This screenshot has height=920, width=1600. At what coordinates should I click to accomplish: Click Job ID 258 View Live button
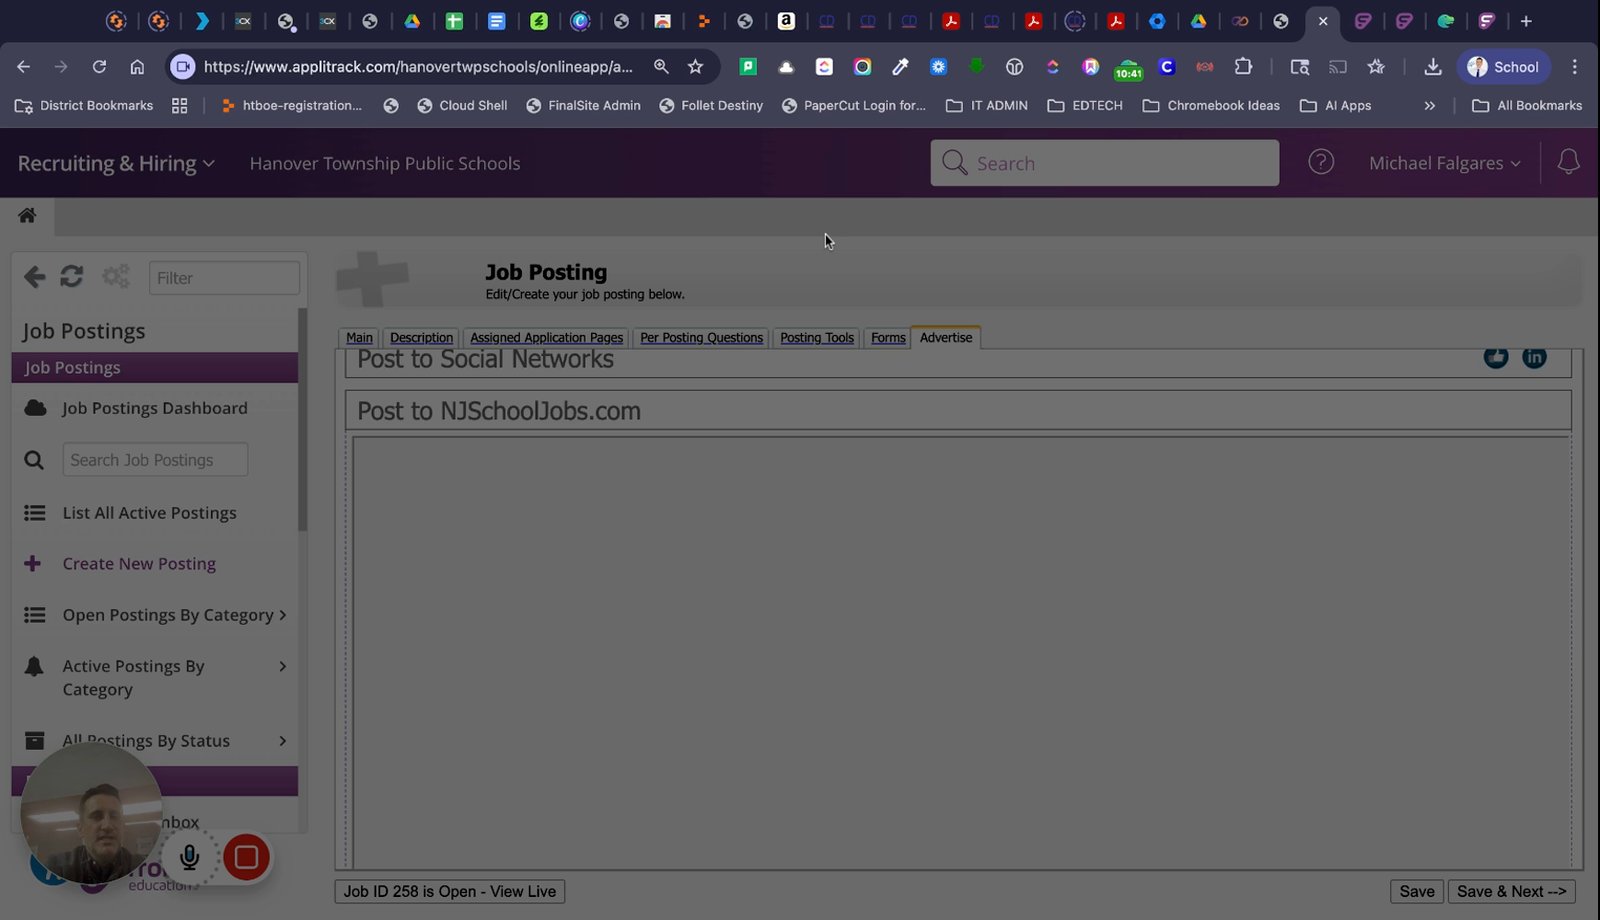click(x=450, y=891)
